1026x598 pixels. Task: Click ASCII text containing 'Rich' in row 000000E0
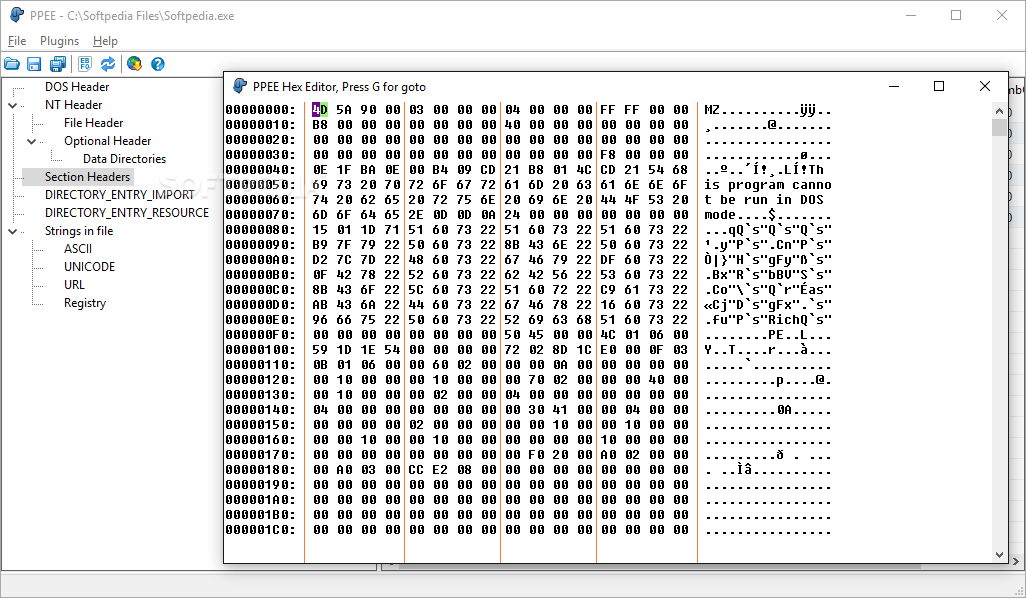768,320
